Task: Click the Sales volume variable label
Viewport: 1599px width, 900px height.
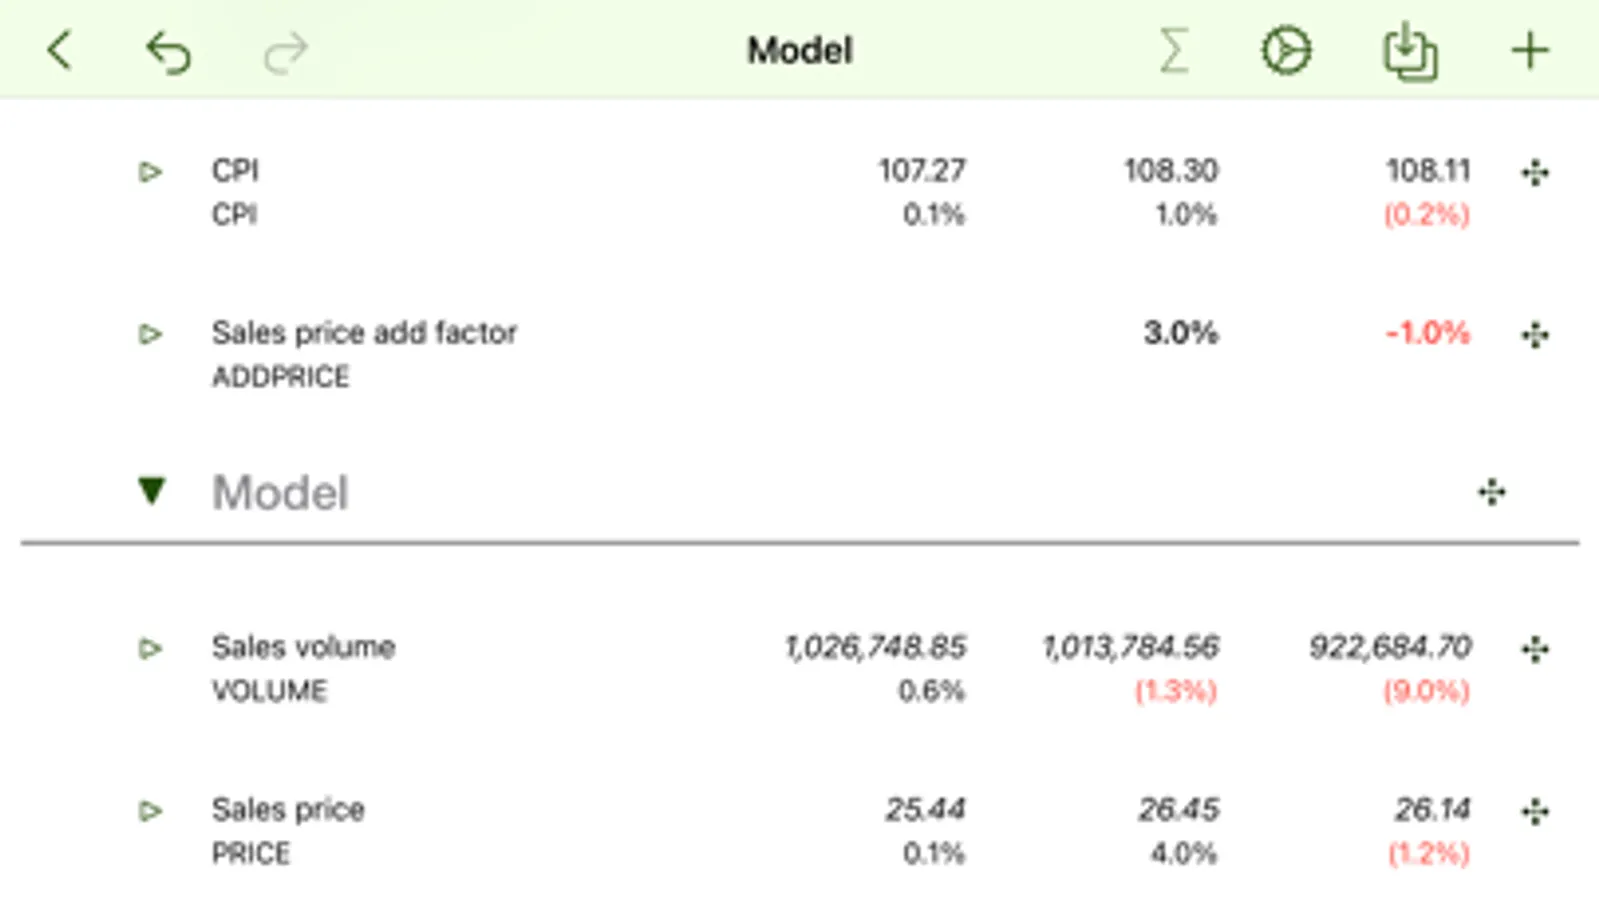Action: (303, 647)
